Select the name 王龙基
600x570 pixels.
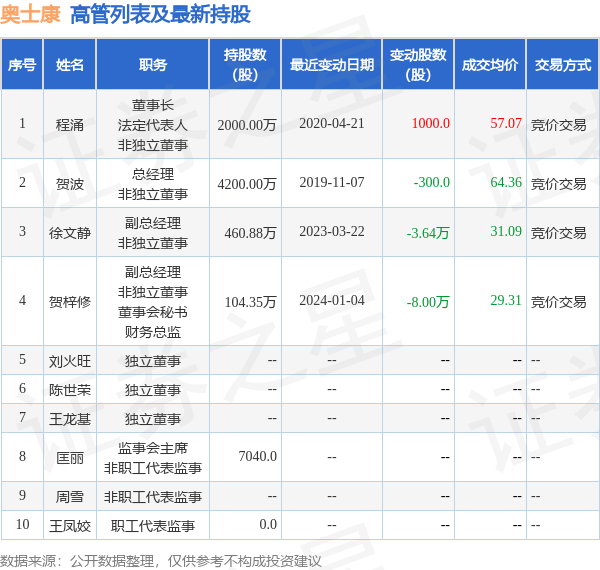click(x=69, y=419)
